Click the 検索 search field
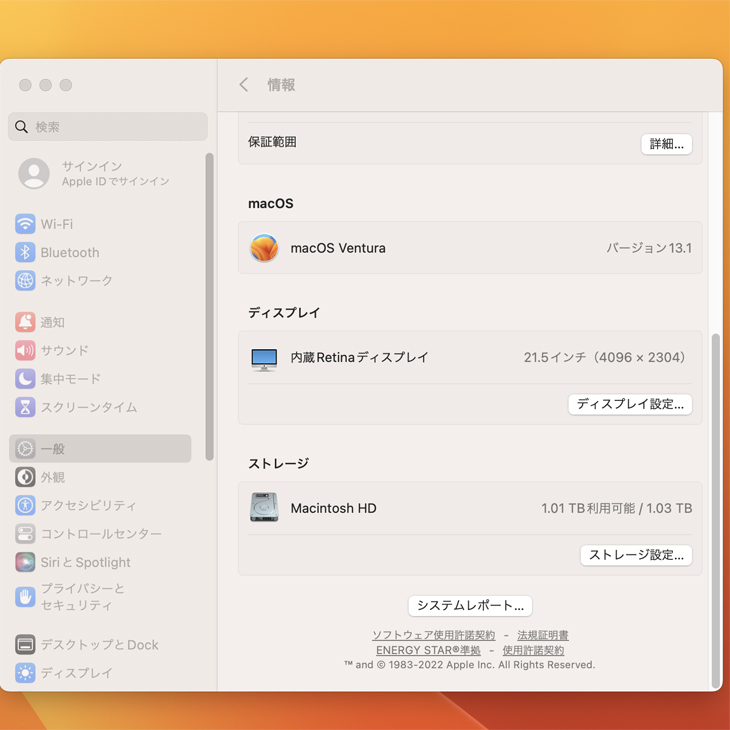 tap(108, 127)
